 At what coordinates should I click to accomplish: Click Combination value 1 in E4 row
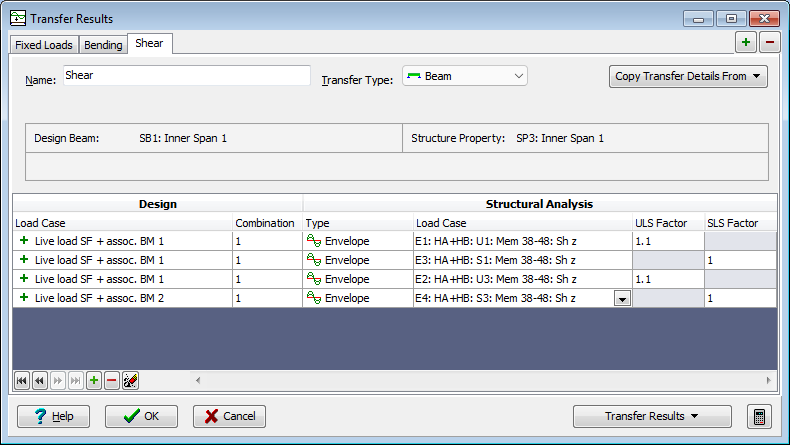[267, 298]
